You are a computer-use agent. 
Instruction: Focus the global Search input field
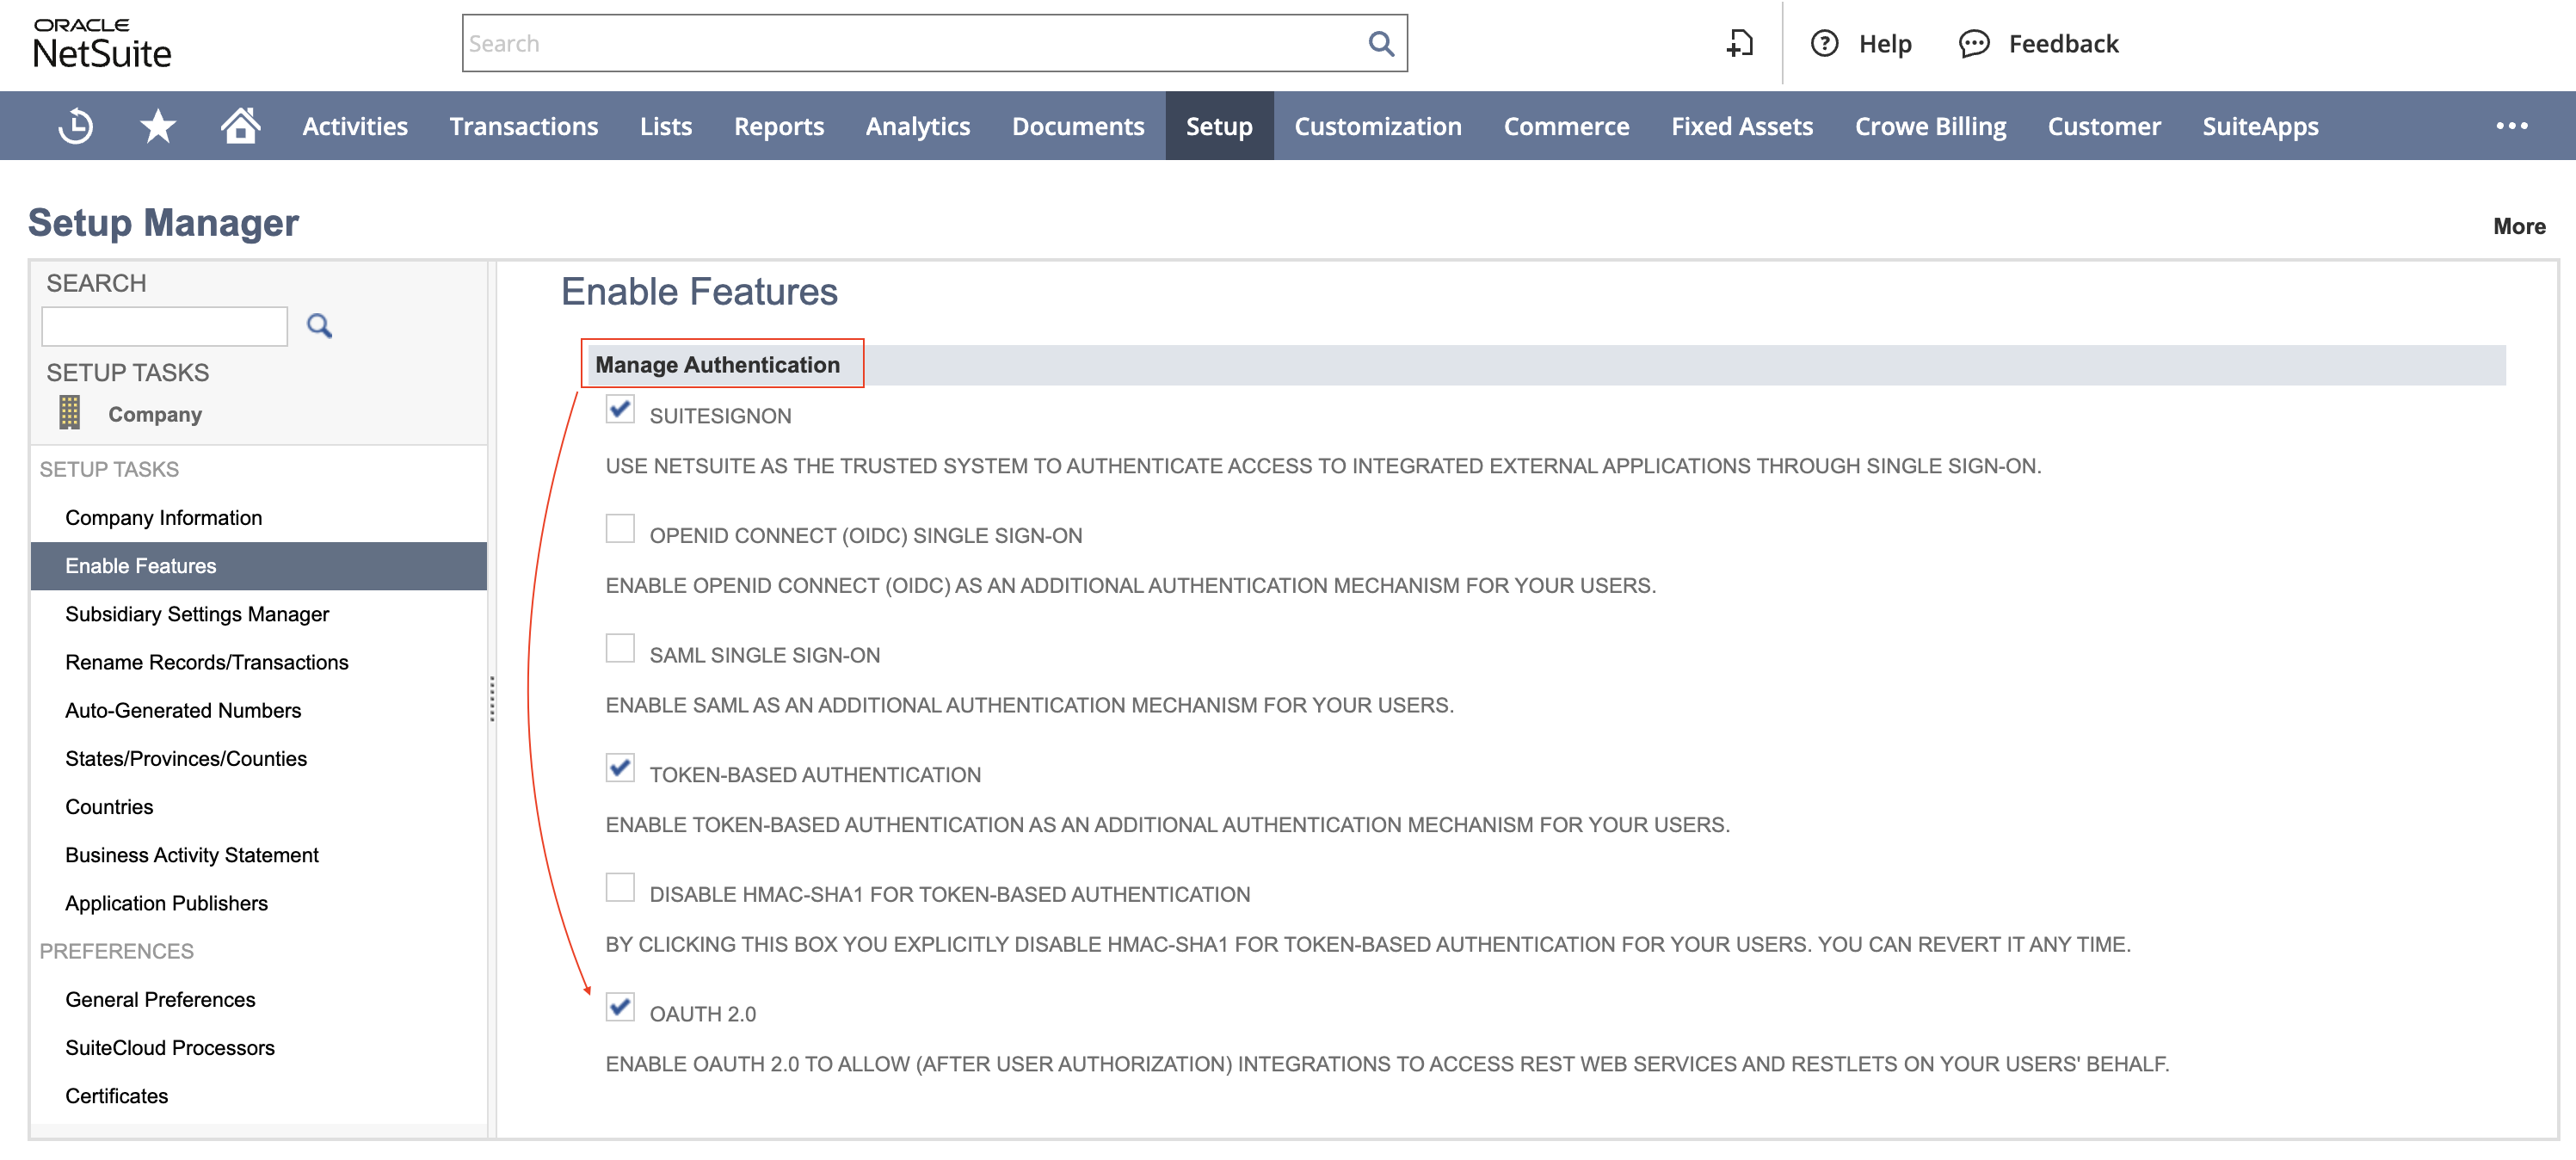tap(915, 43)
